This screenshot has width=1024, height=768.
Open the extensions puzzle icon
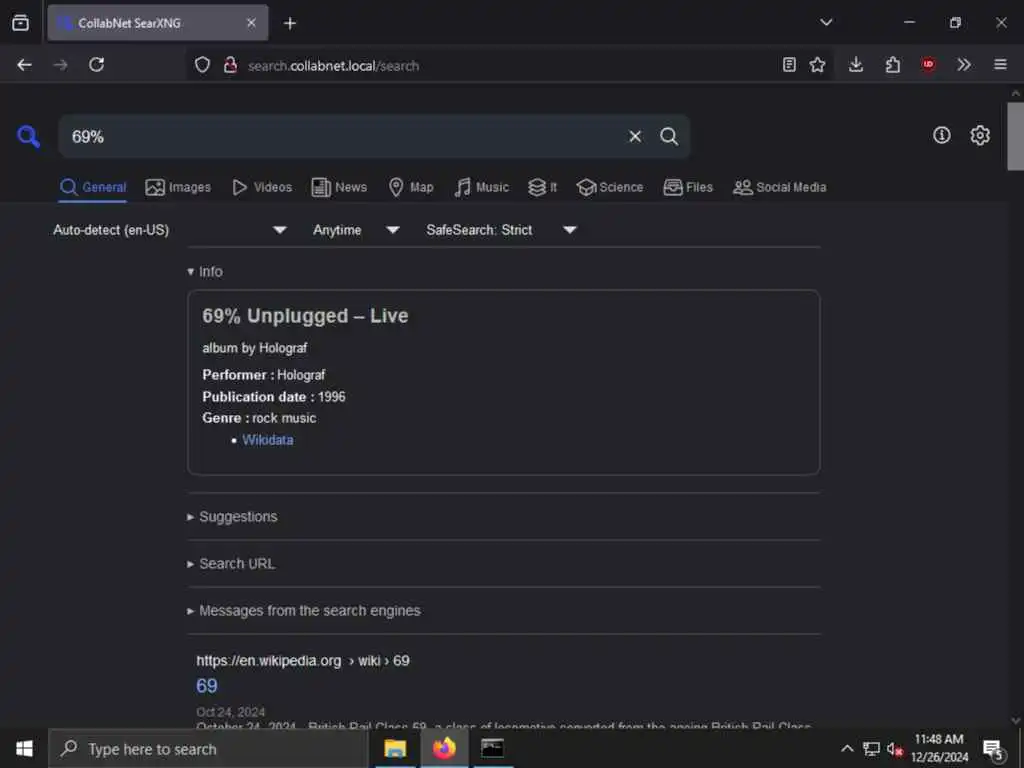point(892,65)
